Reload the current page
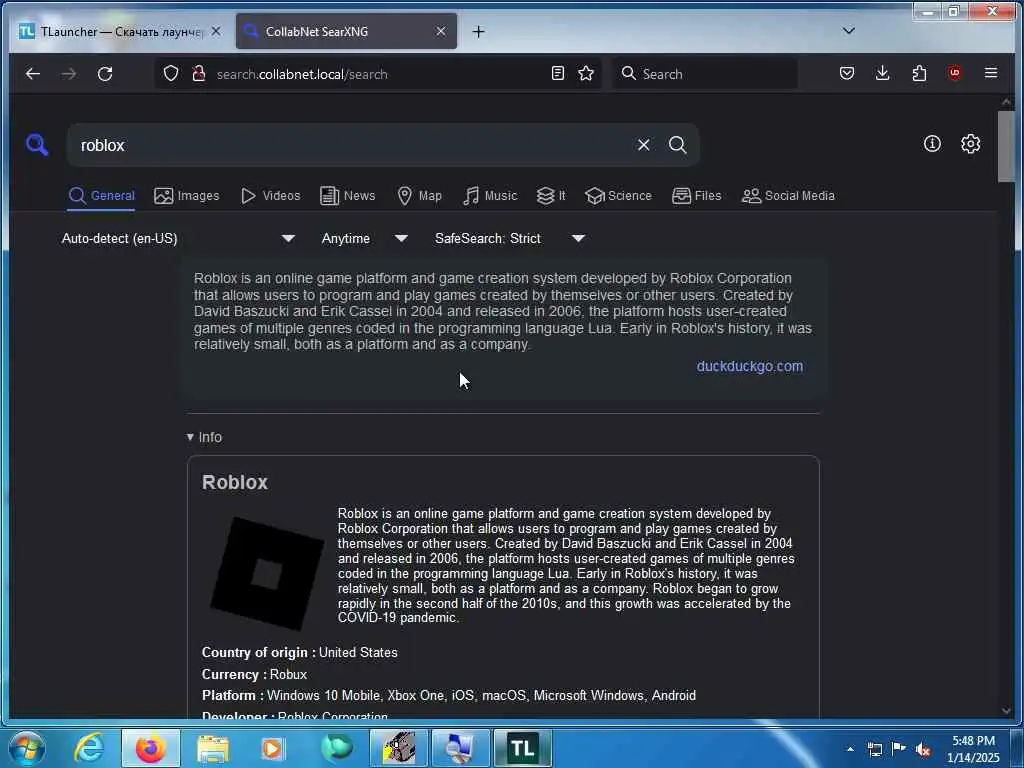The height and width of the screenshot is (768, 1024). click(x=105, y=74)
